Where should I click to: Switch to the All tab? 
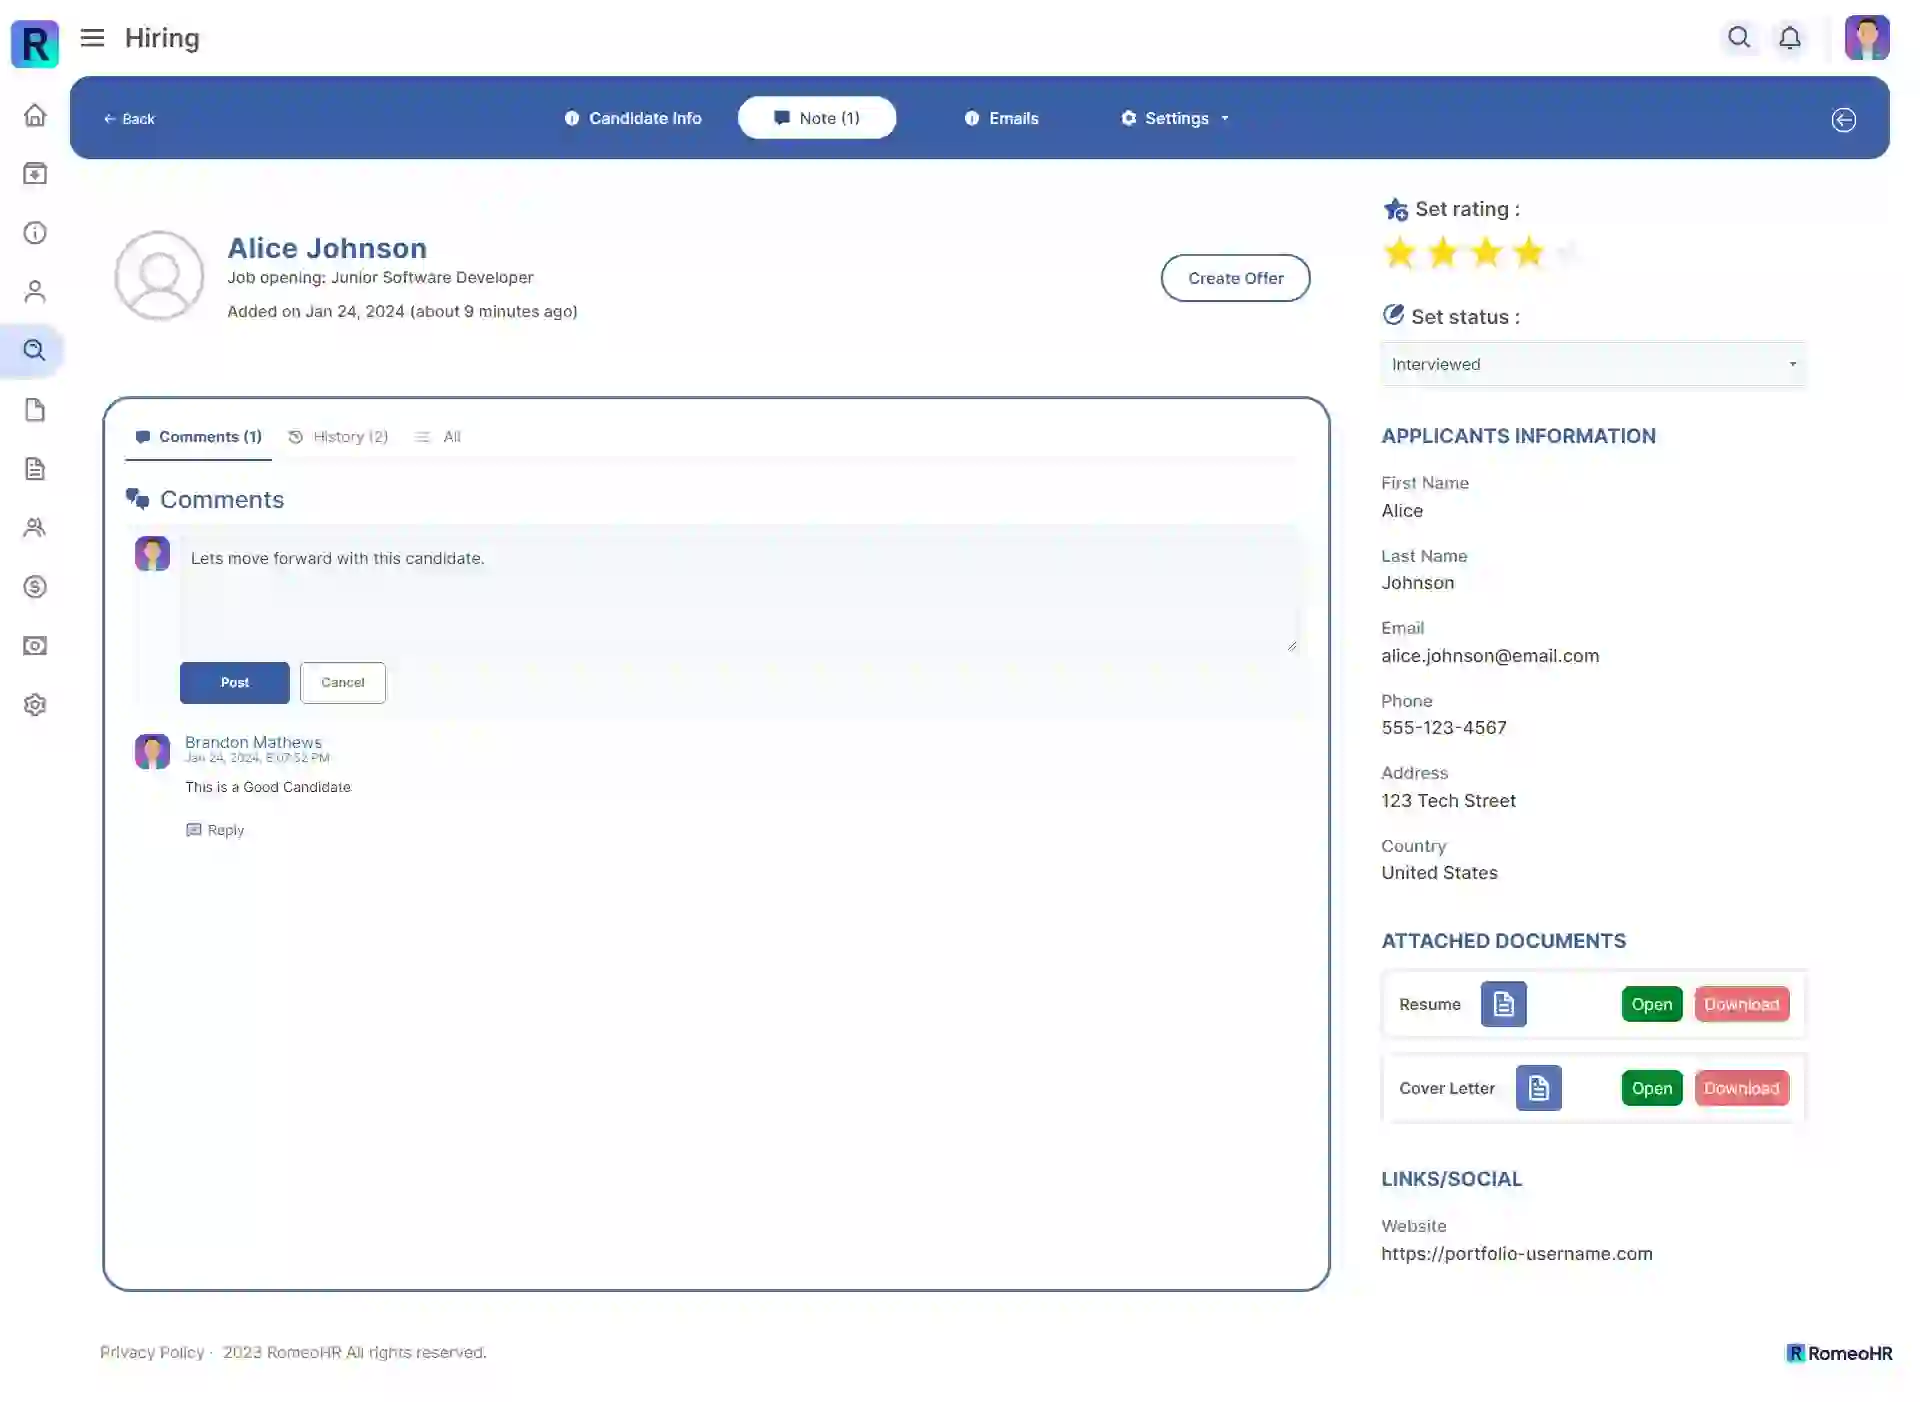pyautogui.click(x=438, y=437)
